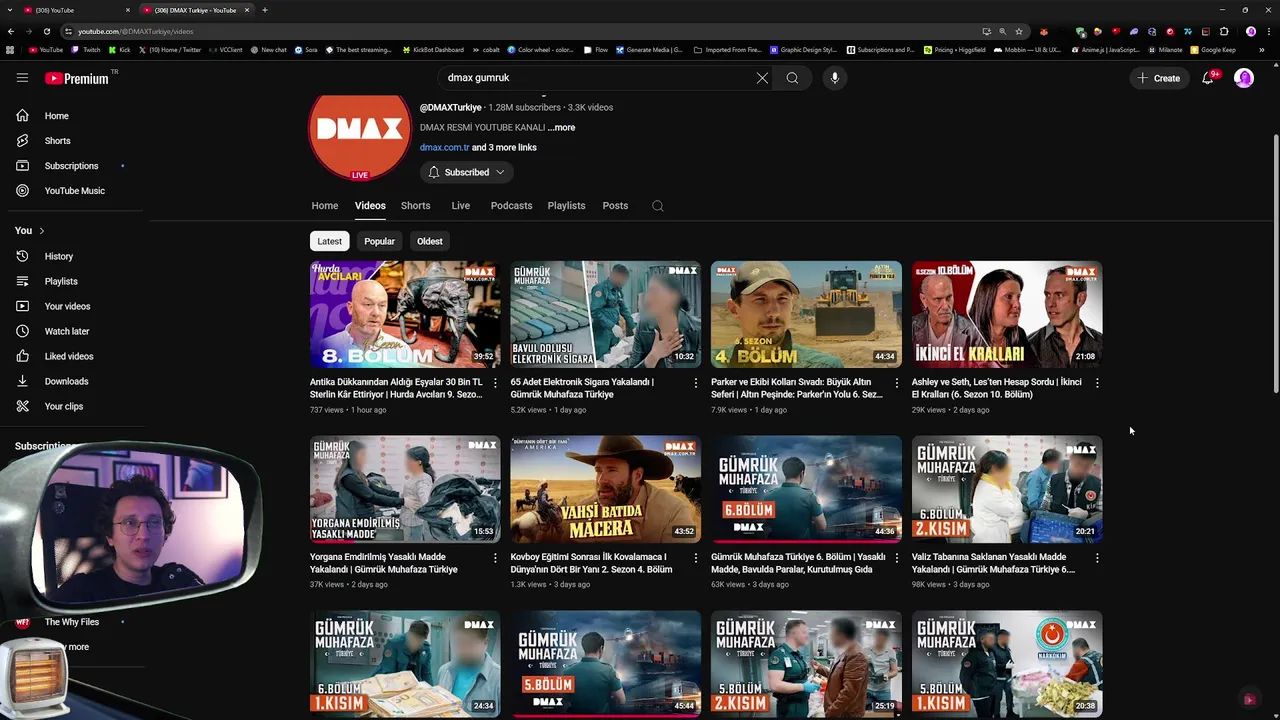Switch to the channel Shorts tab
Viewport: 1280px width, 720px height.
click(x=416, y=206)
